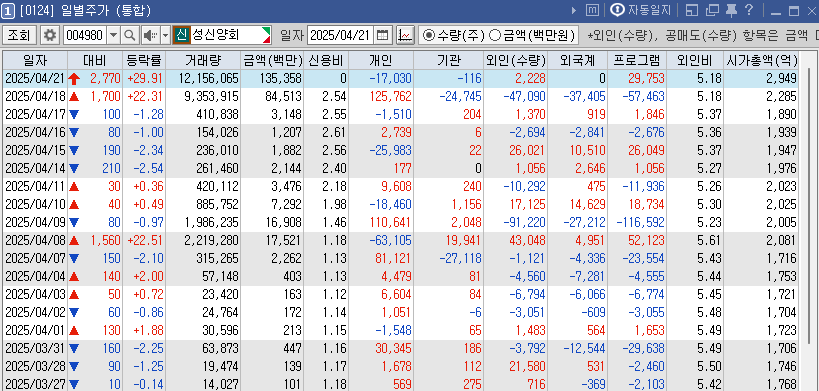Click the 2025/03/31 date cell
The width and height of the screenshot is (819, 391).
point(35,349)
